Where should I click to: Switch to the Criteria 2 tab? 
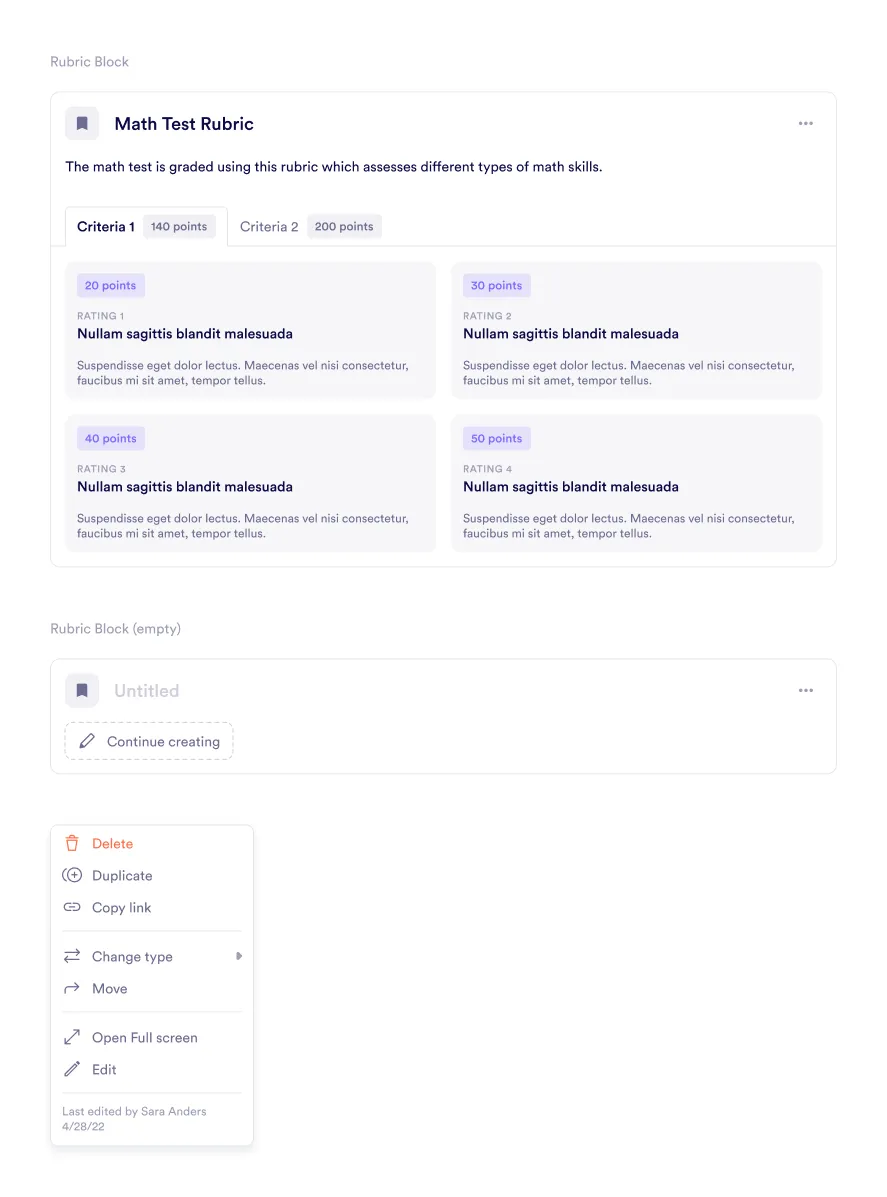[x=310, y=227]
